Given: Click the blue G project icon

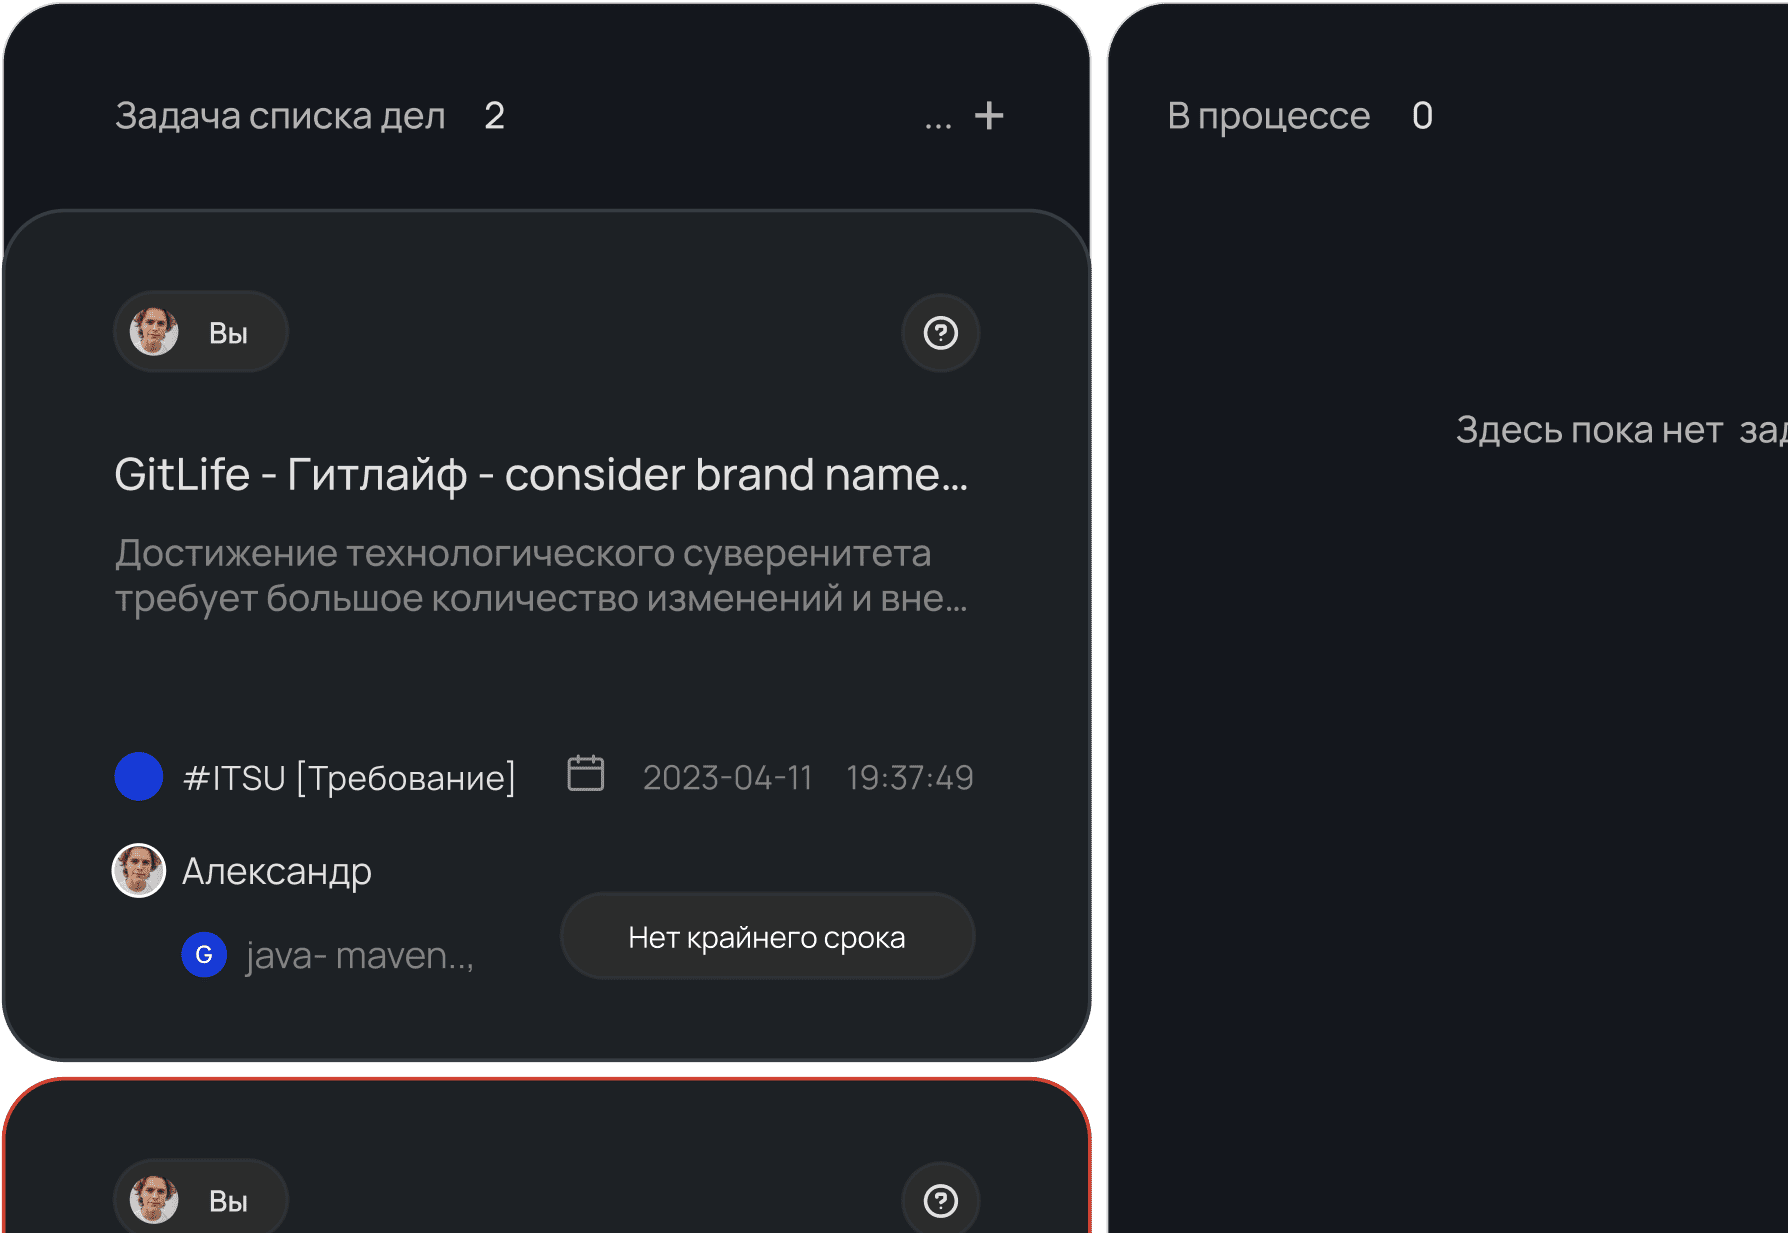Looking at the screenshot, I should coord(204,955).
